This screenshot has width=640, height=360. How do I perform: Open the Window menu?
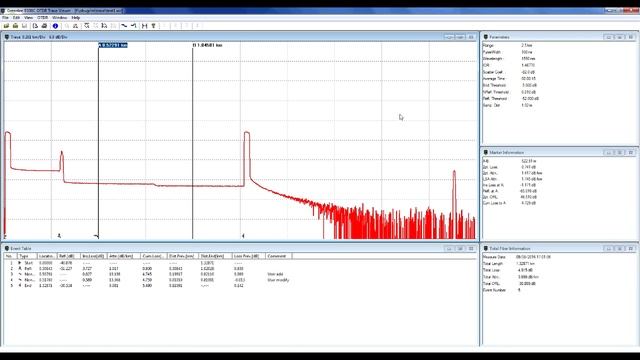click(60, 18)
